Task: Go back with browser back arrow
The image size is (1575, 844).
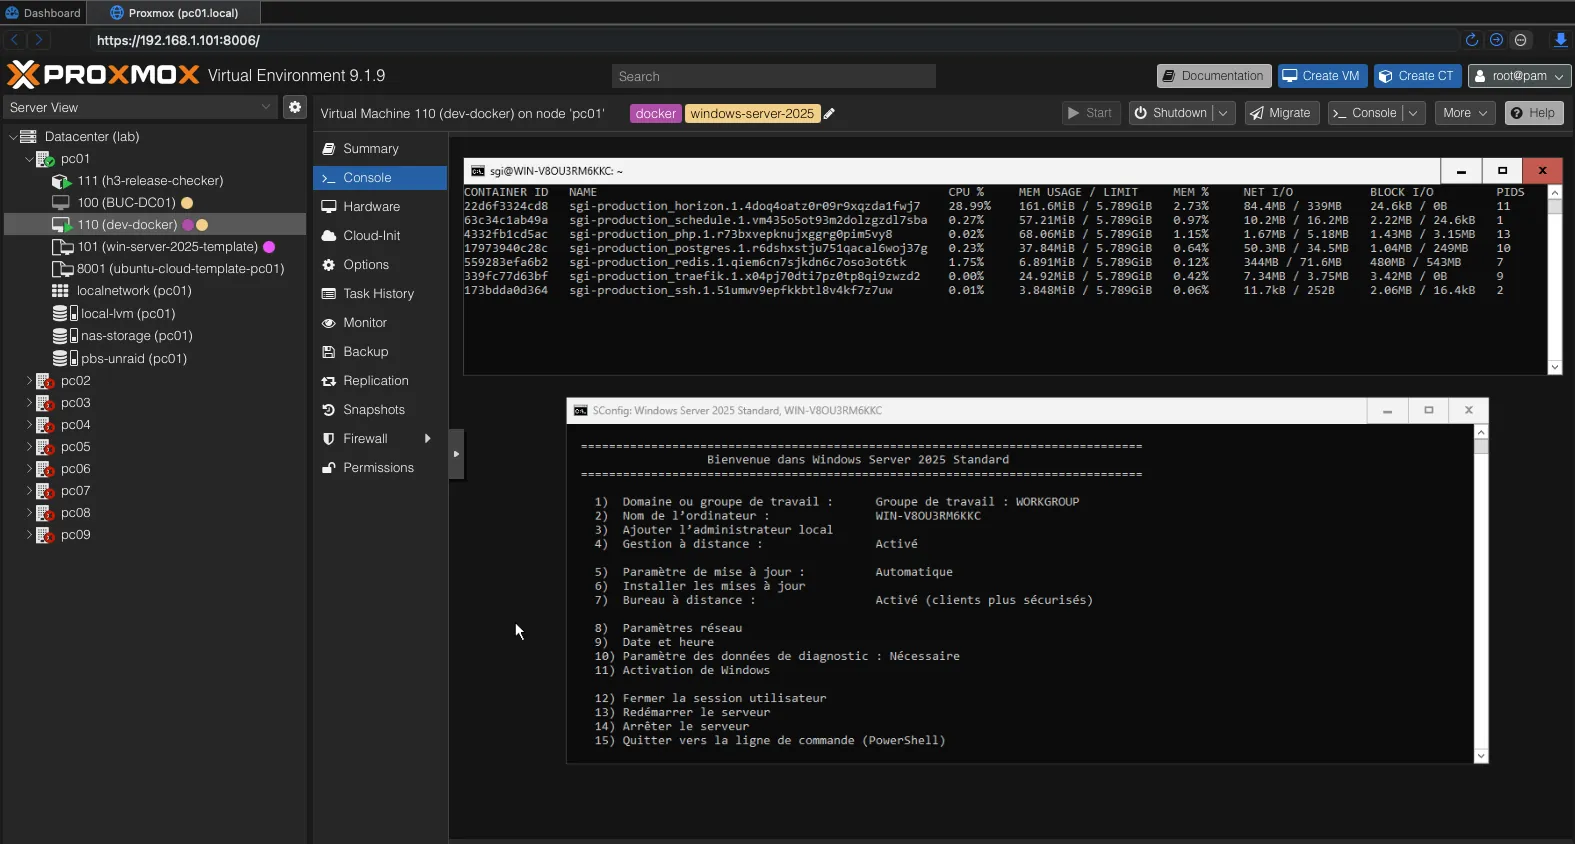Action: (x=15, y=40)
